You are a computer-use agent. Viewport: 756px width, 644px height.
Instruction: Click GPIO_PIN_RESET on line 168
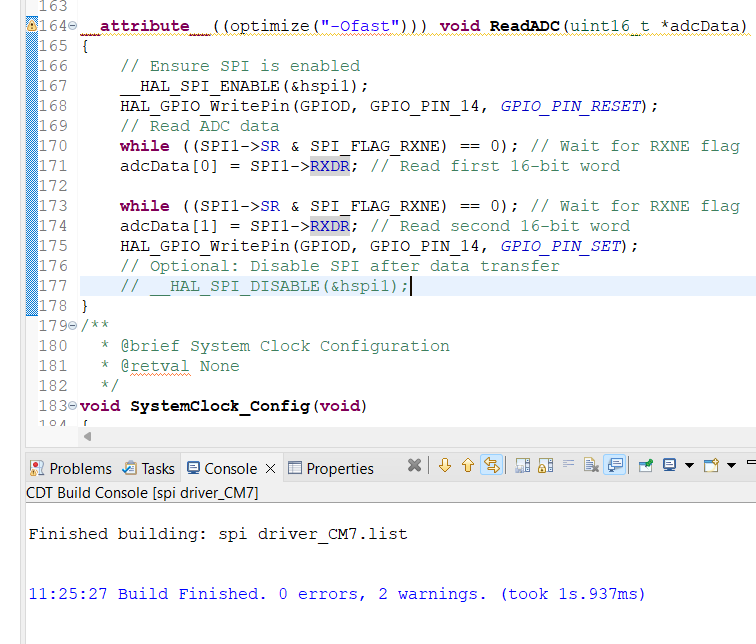tap(571, 106)
